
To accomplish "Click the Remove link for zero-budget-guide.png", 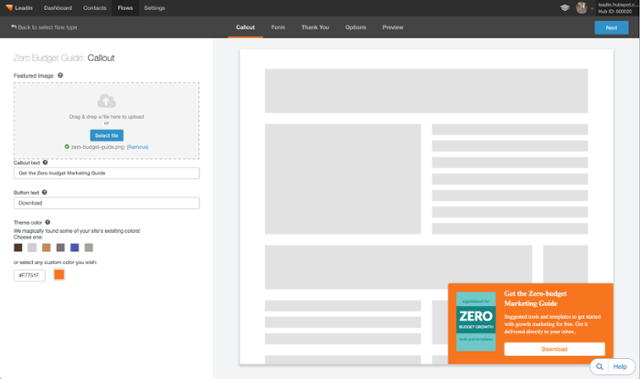I will (x=138, y=147).
